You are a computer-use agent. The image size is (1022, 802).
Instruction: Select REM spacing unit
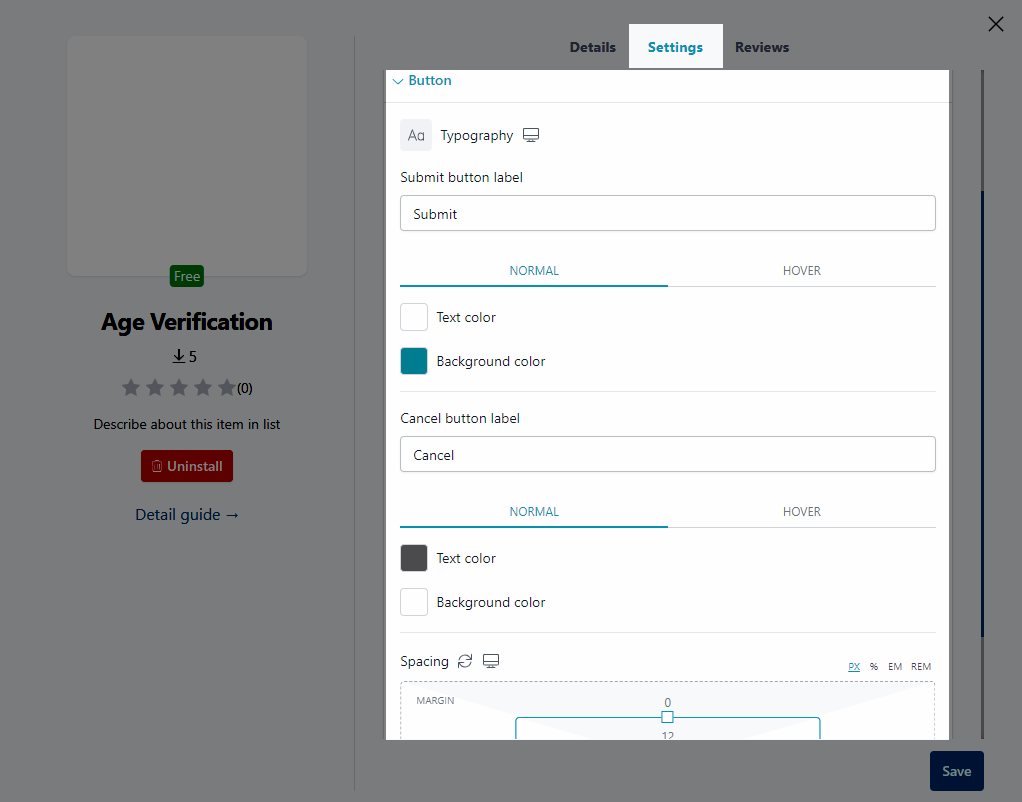921,666
